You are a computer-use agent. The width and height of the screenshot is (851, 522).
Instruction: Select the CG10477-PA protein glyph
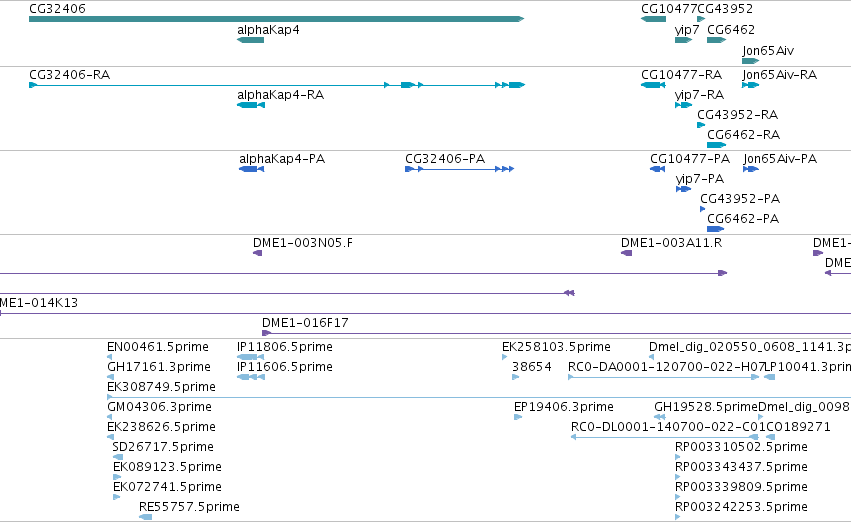tap(658, 169)
